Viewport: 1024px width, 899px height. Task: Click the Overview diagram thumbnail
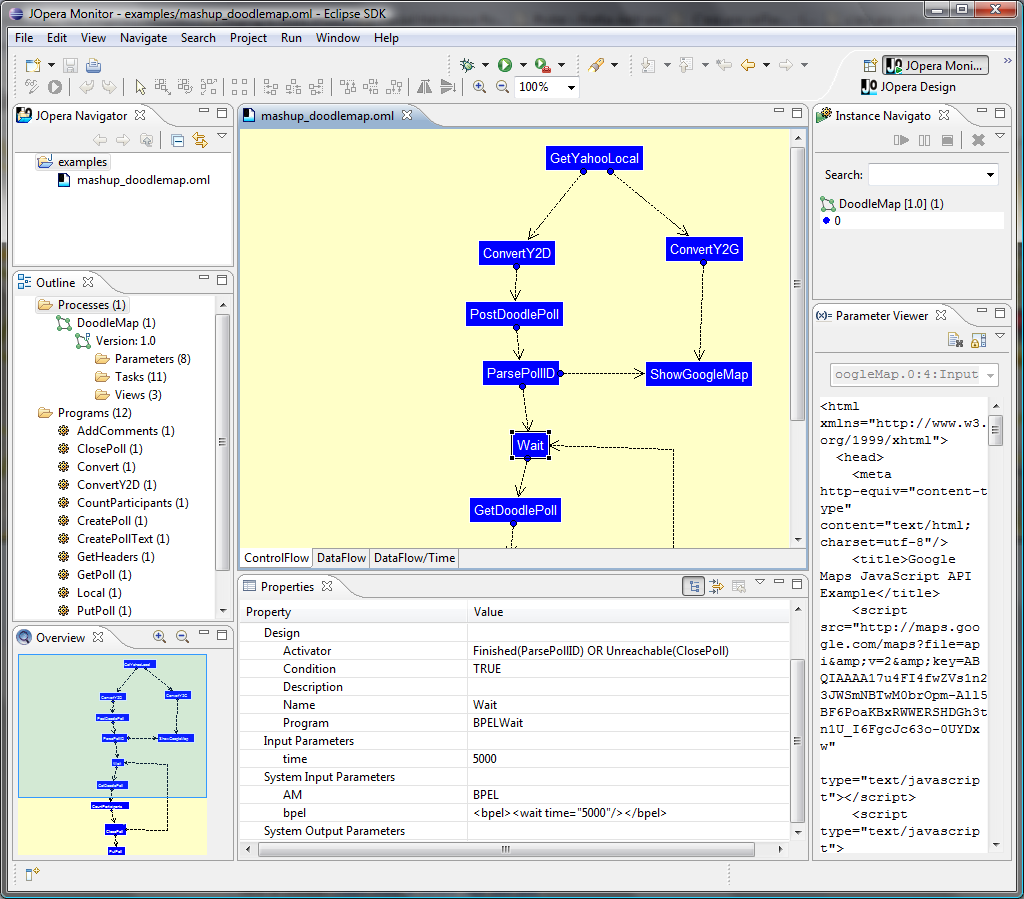[x=112, y=755]
